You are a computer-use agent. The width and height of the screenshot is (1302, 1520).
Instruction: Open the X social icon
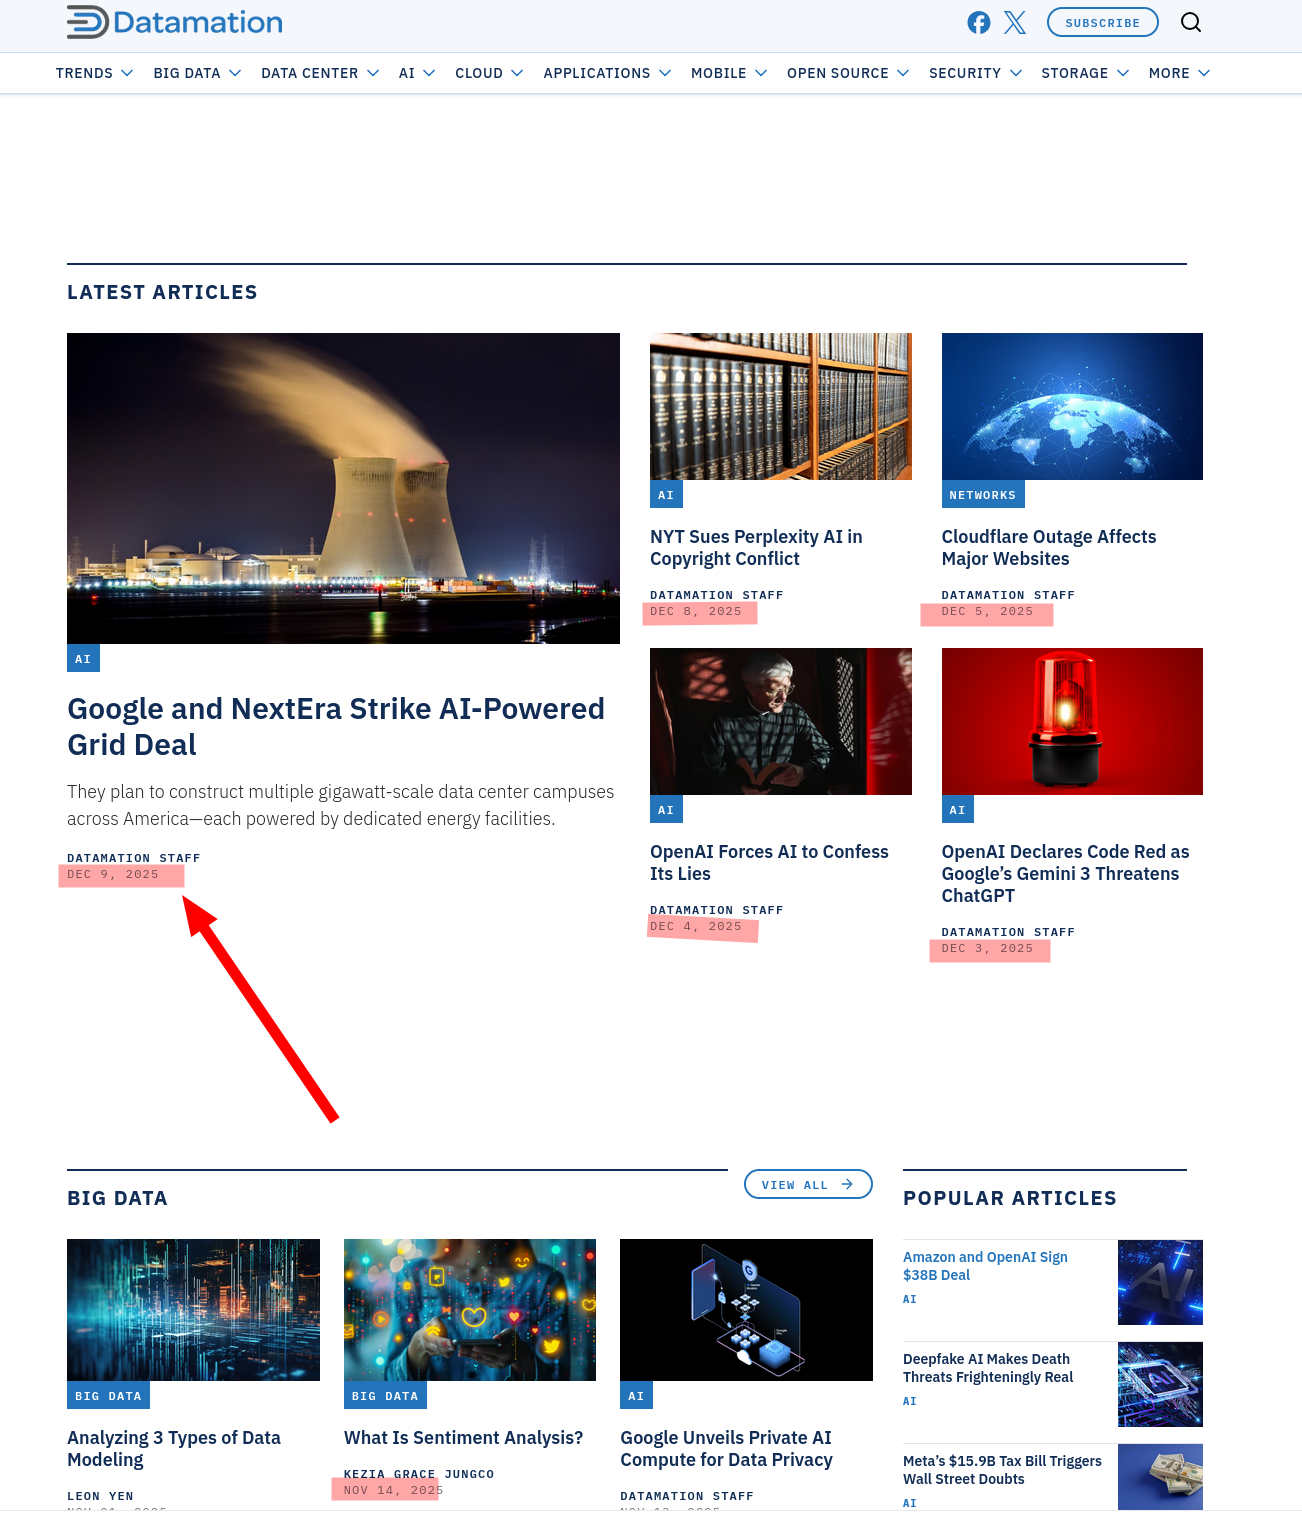click(1015, 23)
